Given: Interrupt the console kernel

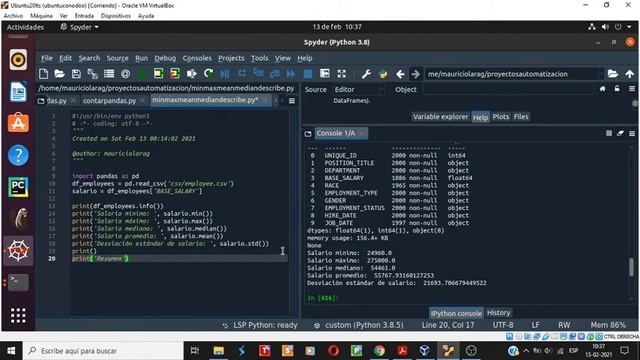Looking at the screenshot, I should tap(609, 133).
